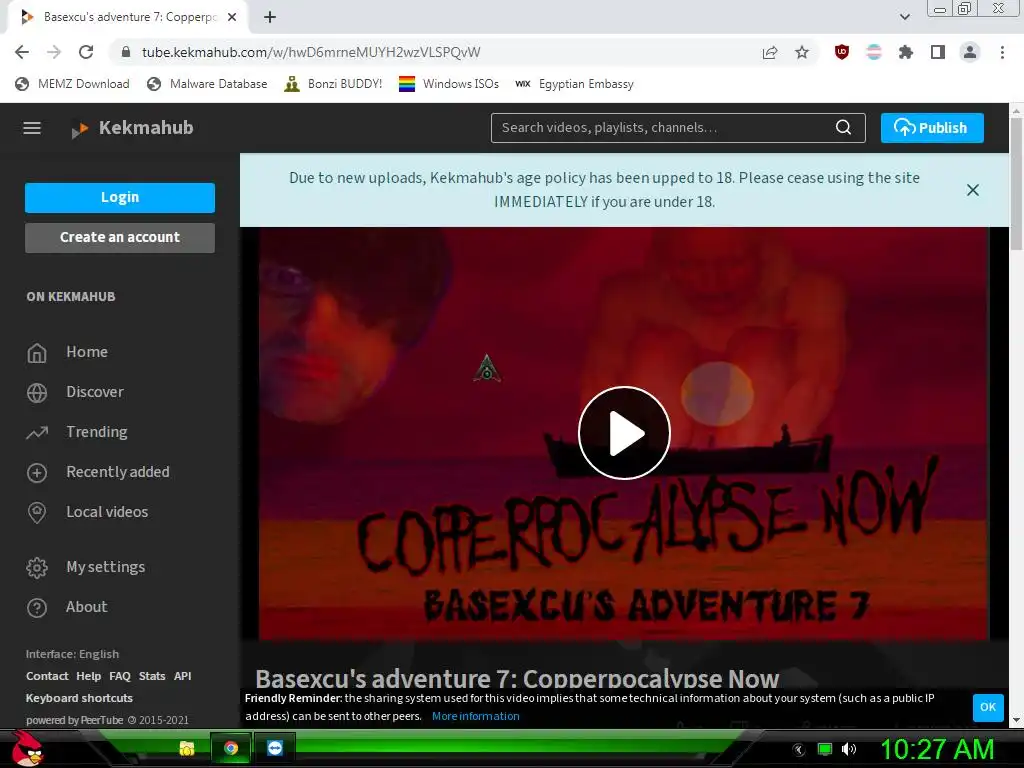
Task: Open Bonzi BUDDY! bookmark
Action: [x=333, y=84]
